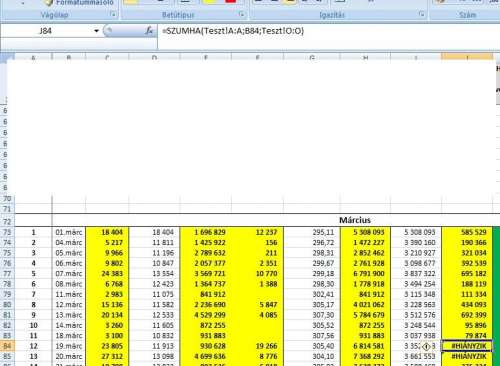Select the date cell 04.márc
Viewport: 500px width, 366px height.
(69, 242)
